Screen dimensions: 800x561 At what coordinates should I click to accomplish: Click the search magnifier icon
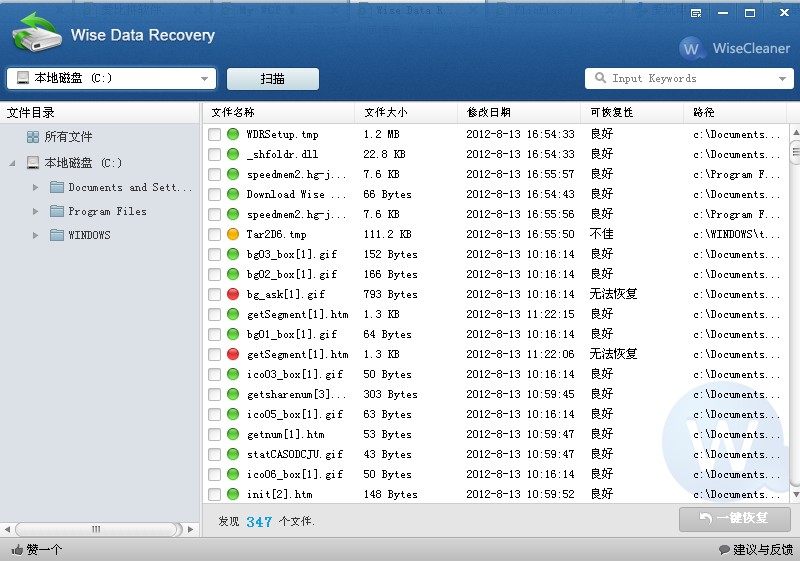pos(601,78)
